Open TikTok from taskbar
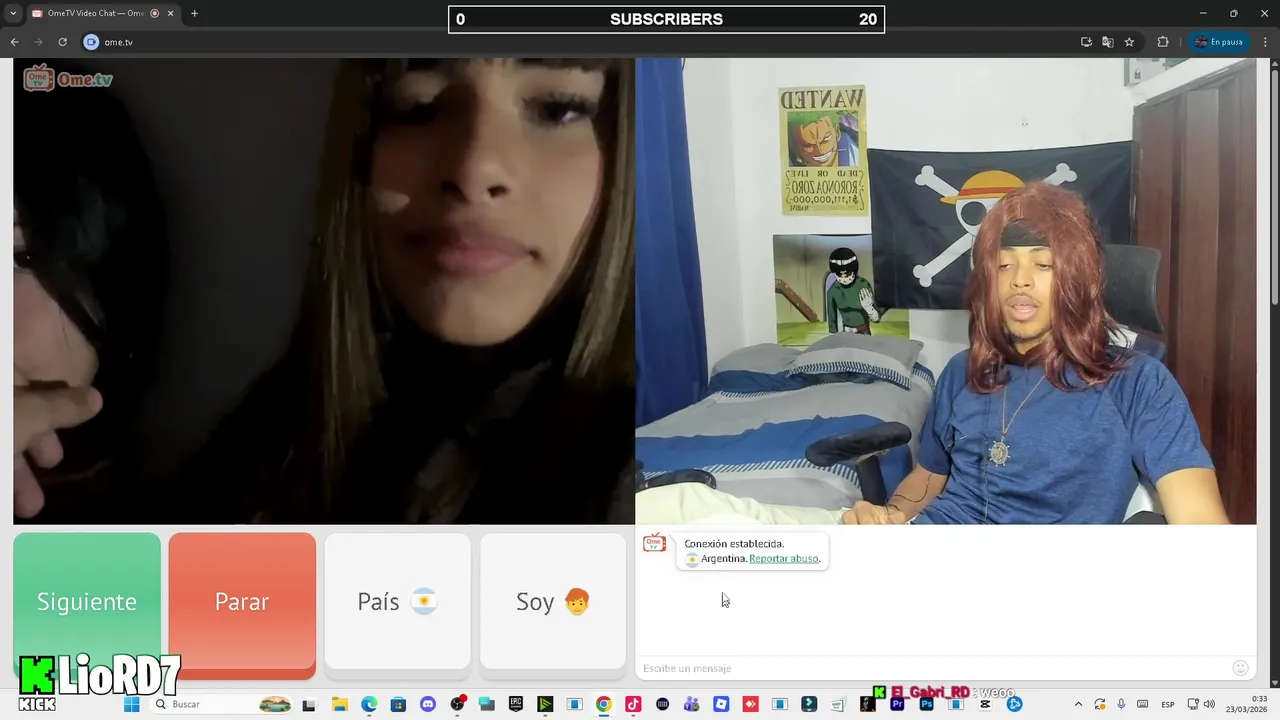Viewport: 1280px width, 720px height. (x=633, y=704)
